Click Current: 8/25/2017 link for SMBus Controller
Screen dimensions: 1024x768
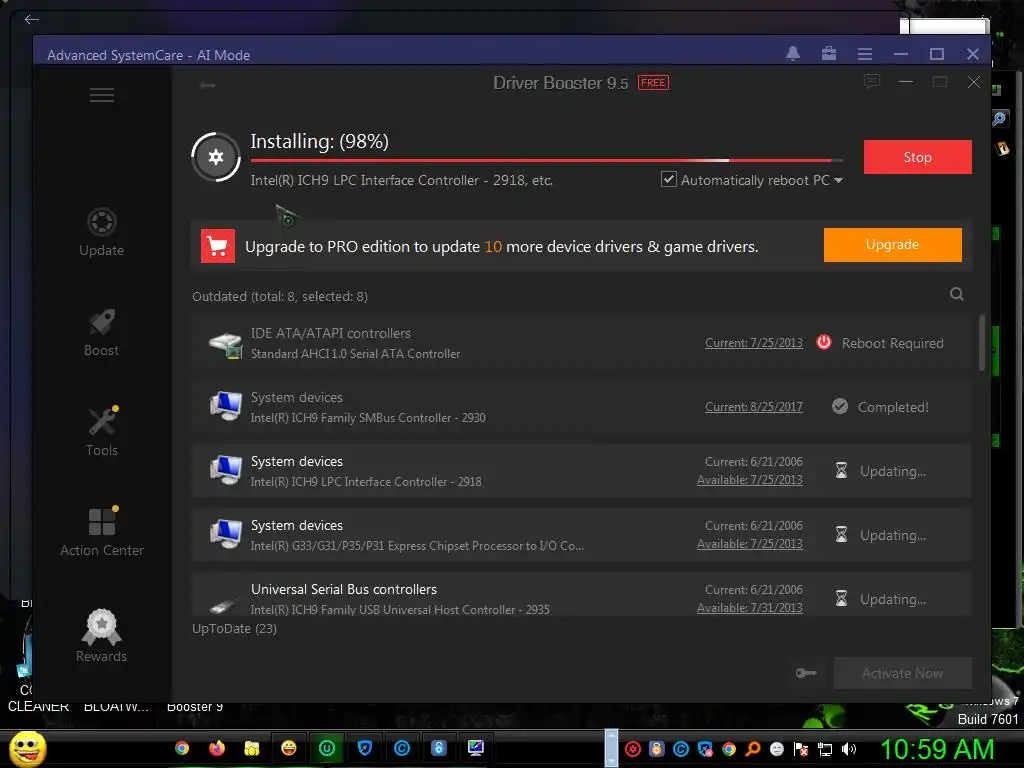pyautogui.click(x=754, y=407)
